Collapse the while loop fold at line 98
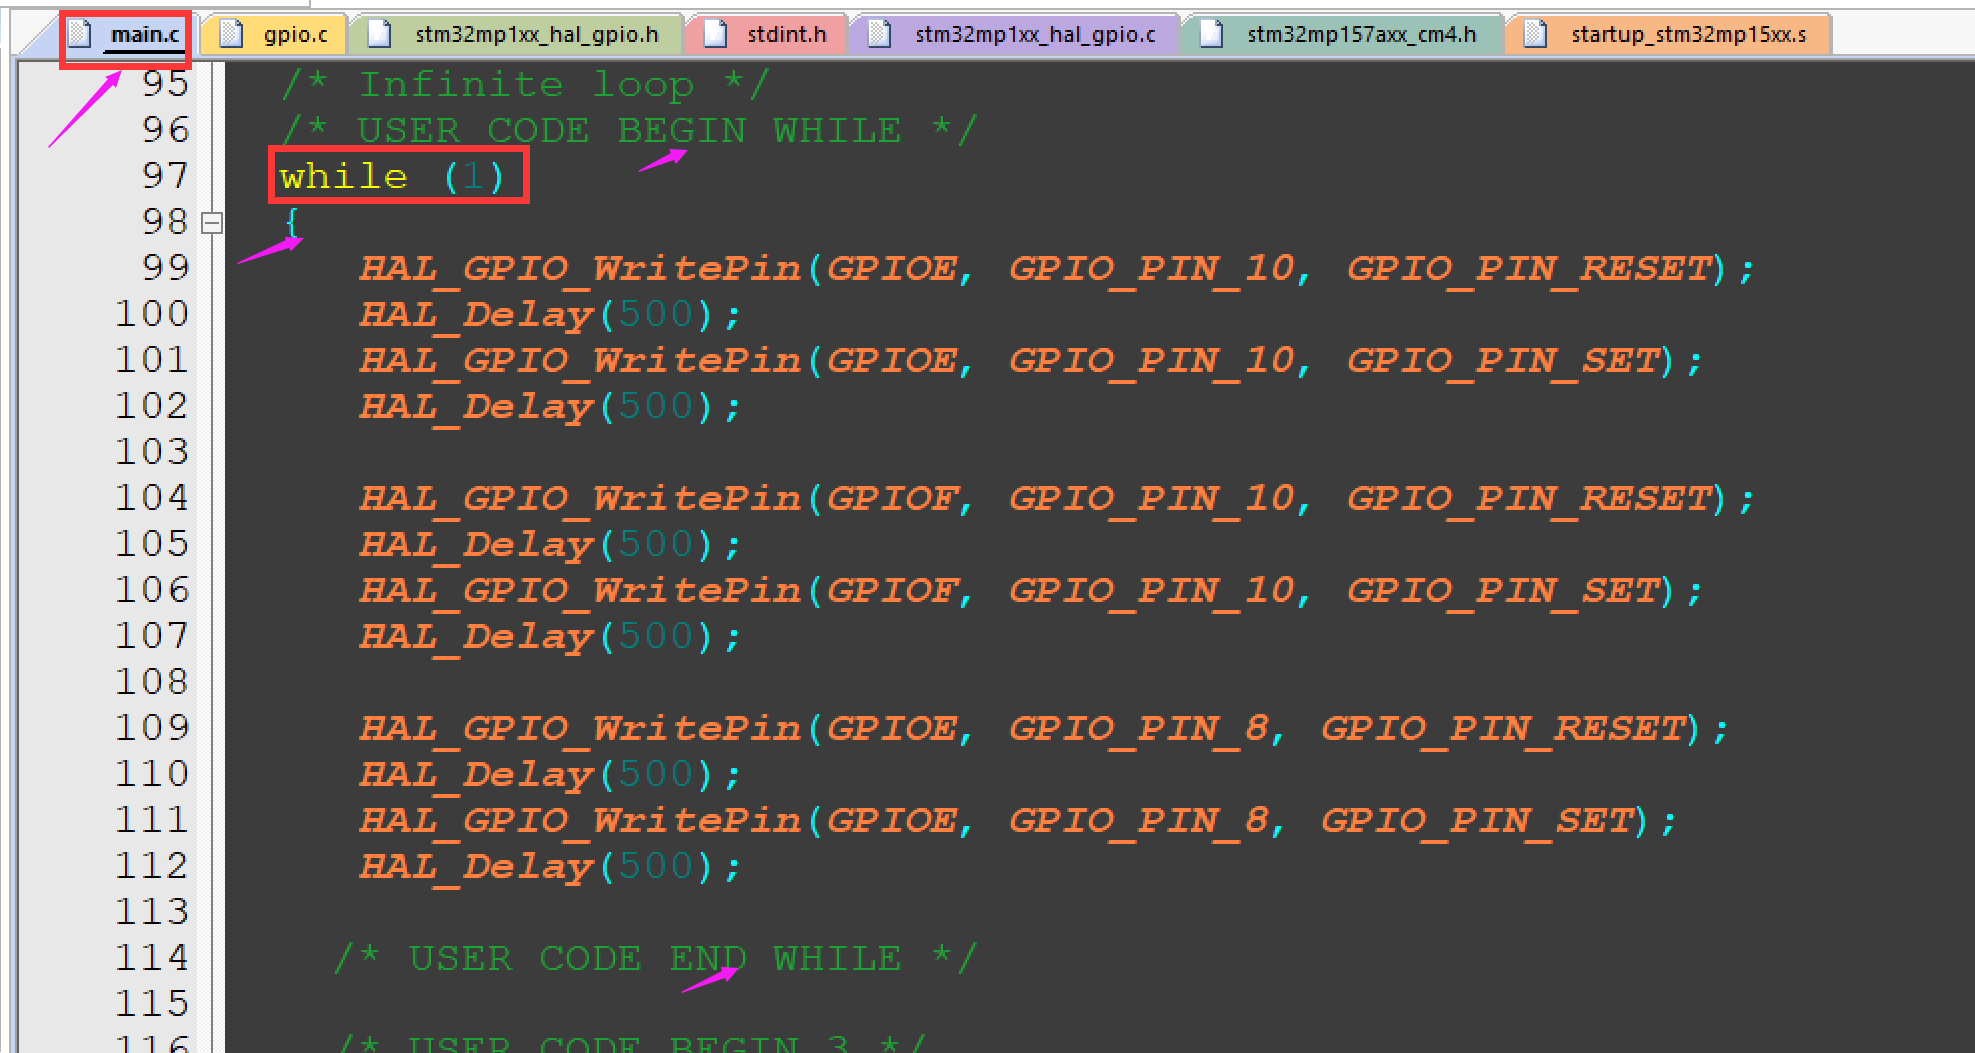 click(x=212, y=223)
